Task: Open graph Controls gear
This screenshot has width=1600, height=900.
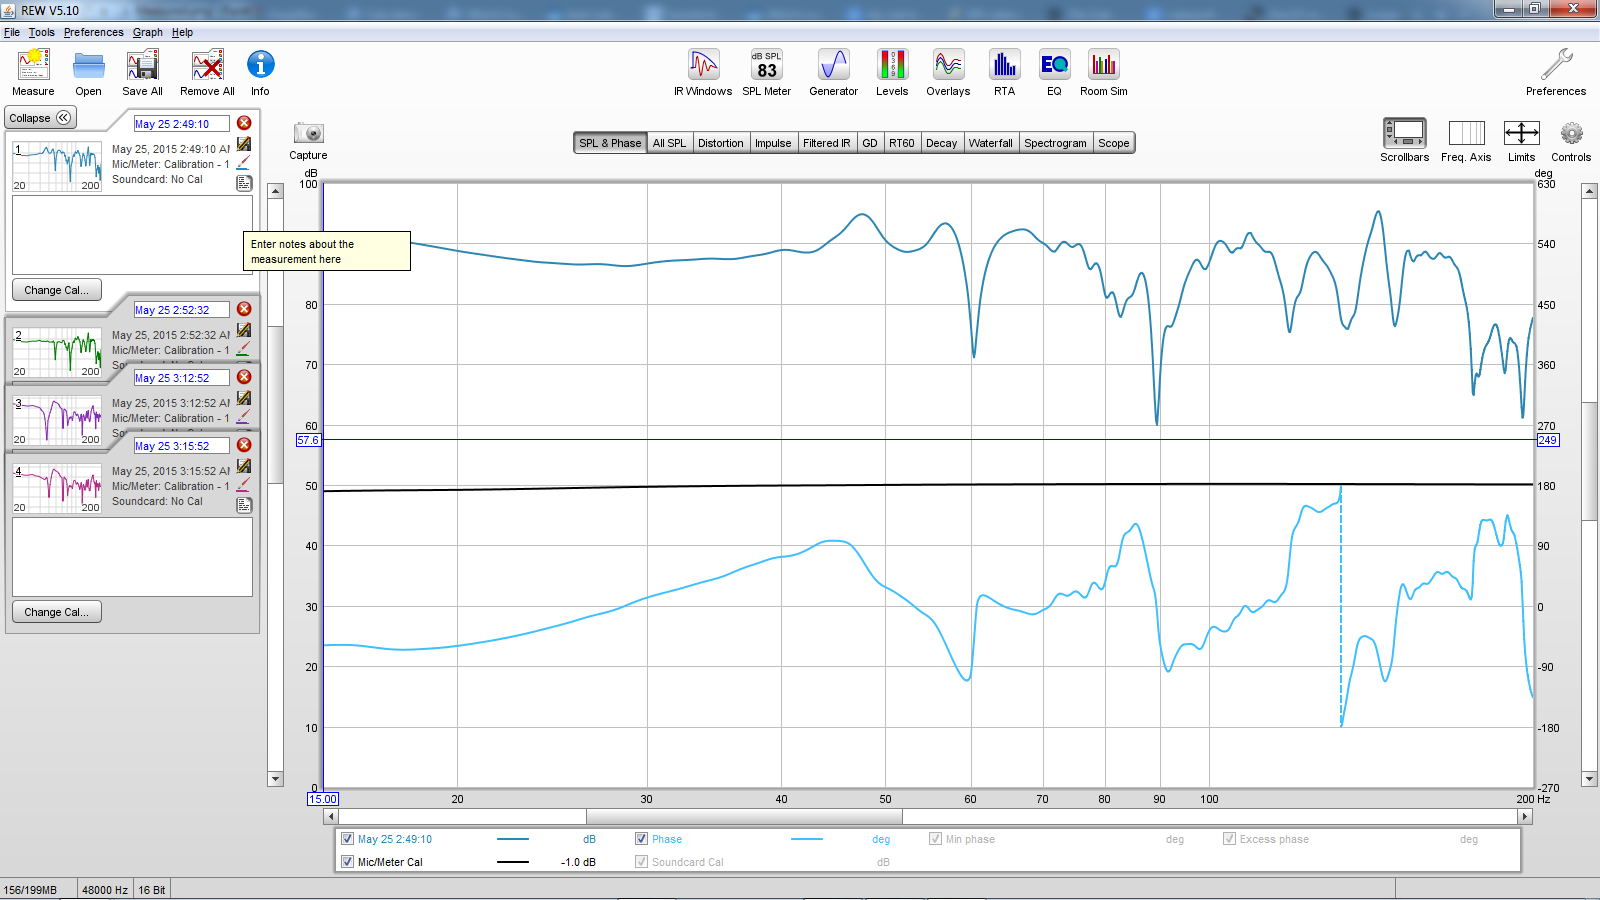Action: (1571, 140)
